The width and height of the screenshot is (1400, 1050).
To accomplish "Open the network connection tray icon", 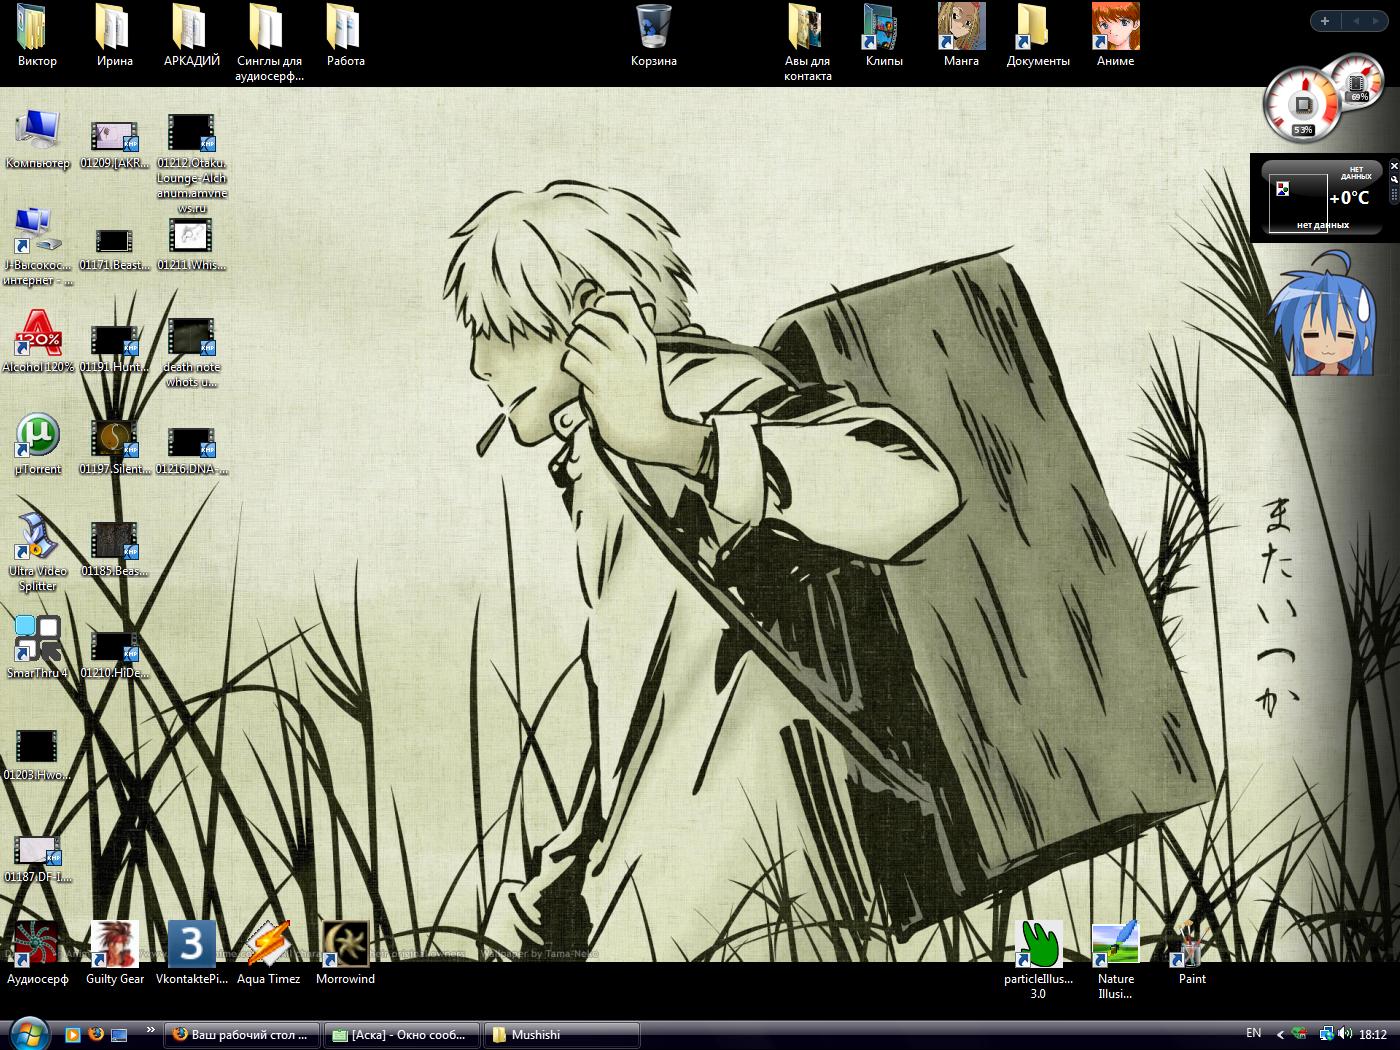I will 1326,1034.
